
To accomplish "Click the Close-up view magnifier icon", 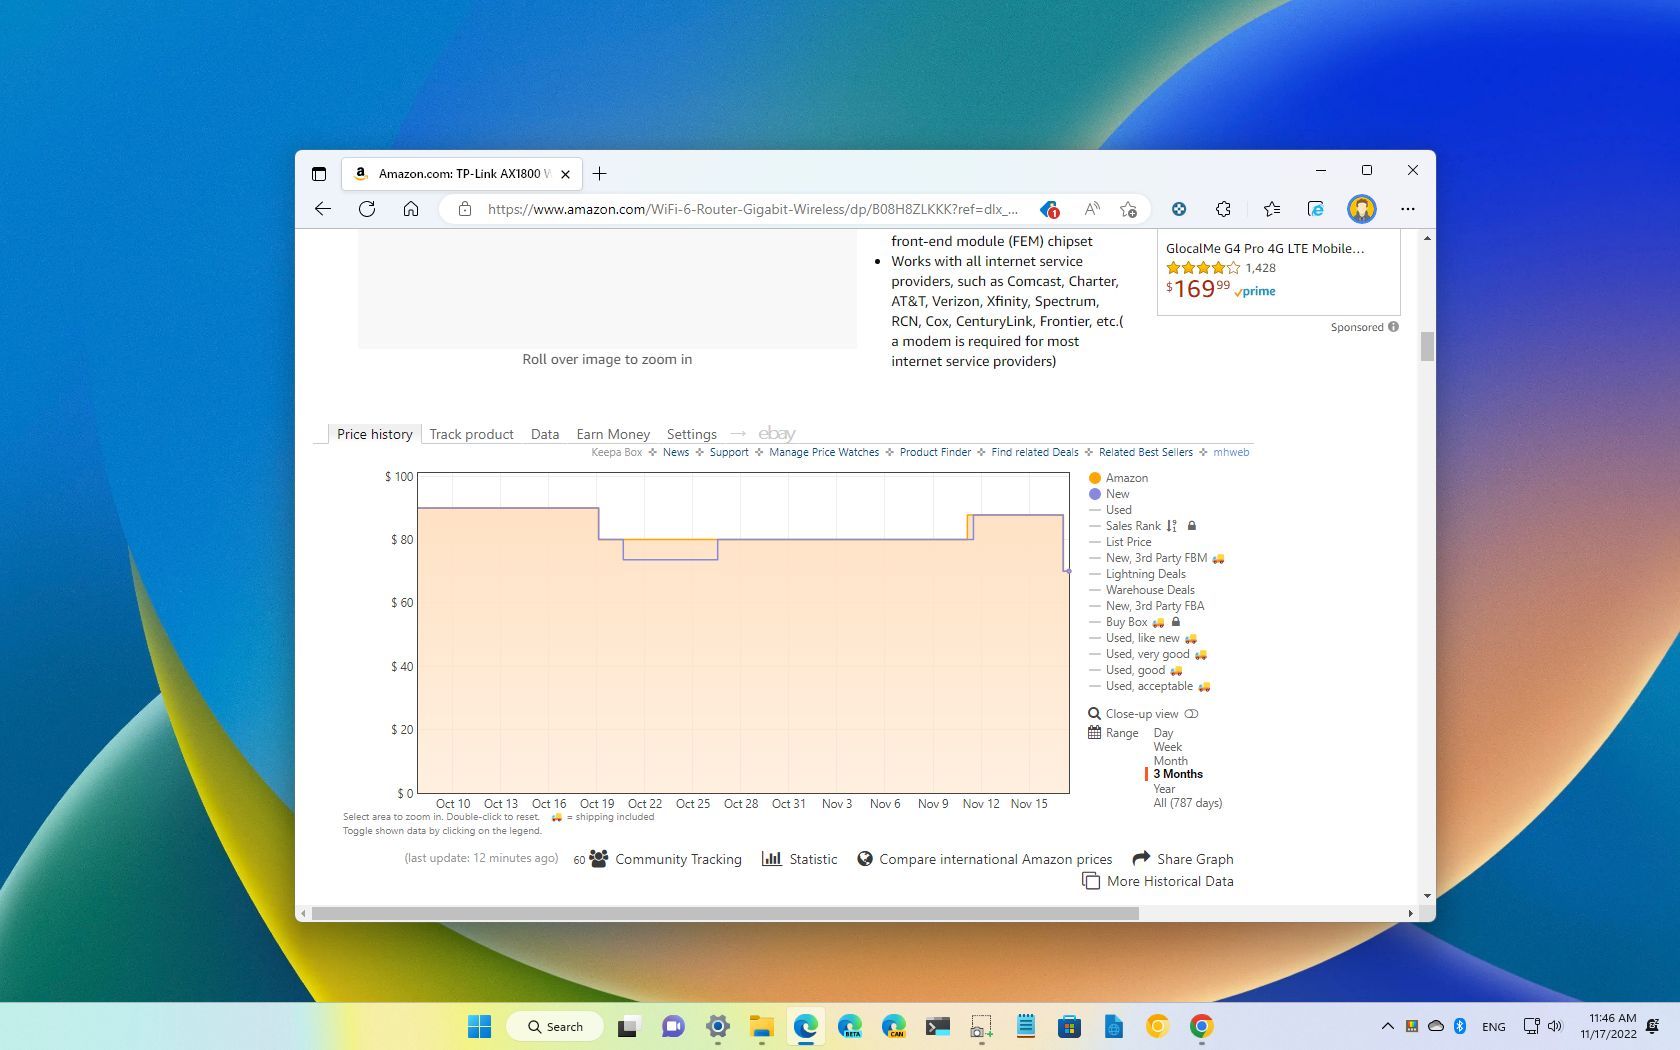I will coord(1095,713).
